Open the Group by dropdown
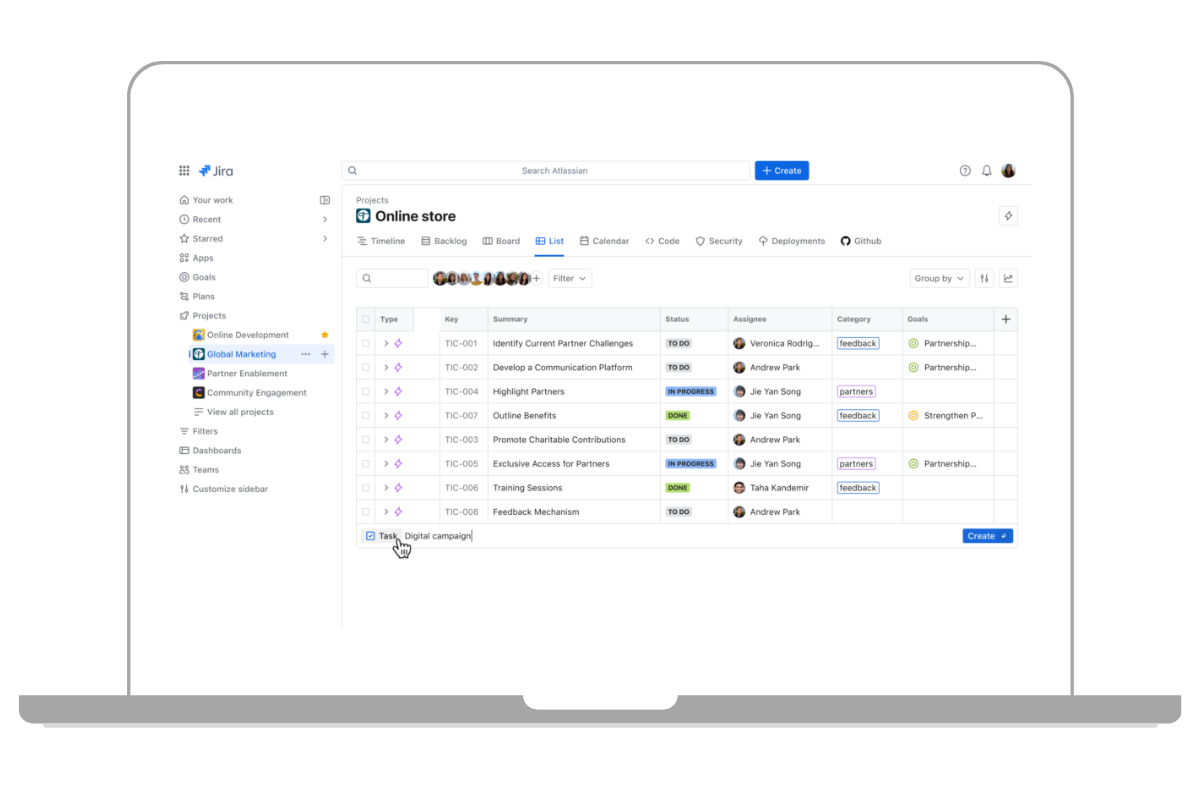 (939, 279)
